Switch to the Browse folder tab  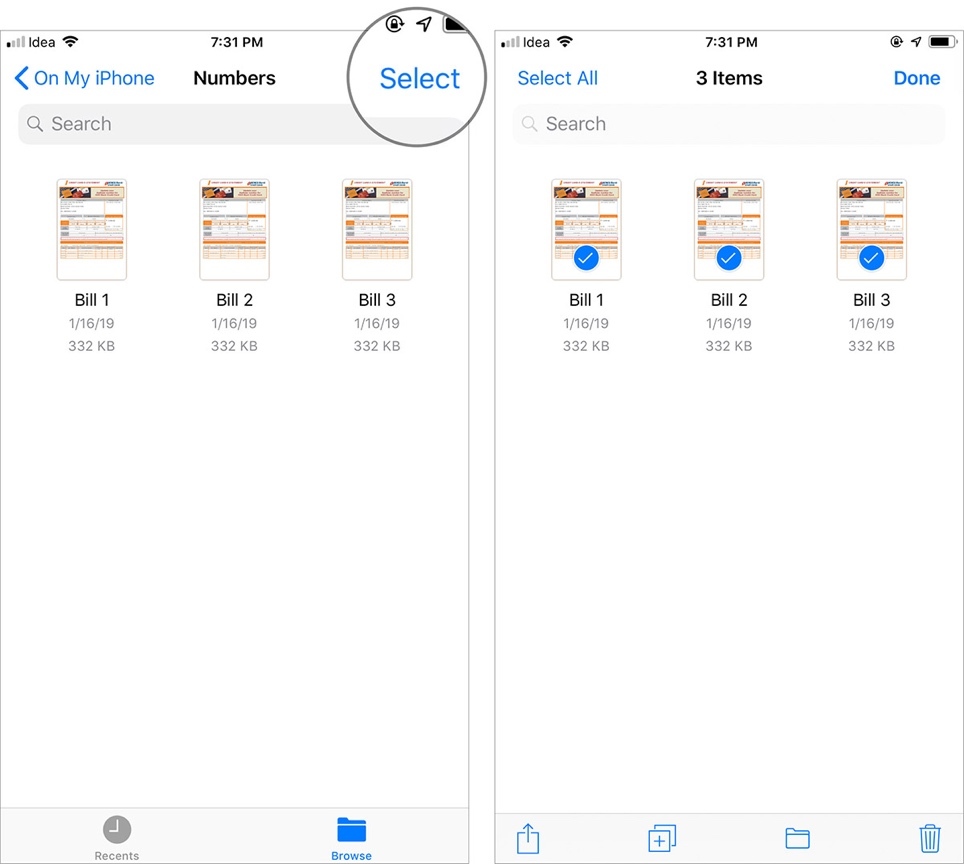(x=351, y=837)
